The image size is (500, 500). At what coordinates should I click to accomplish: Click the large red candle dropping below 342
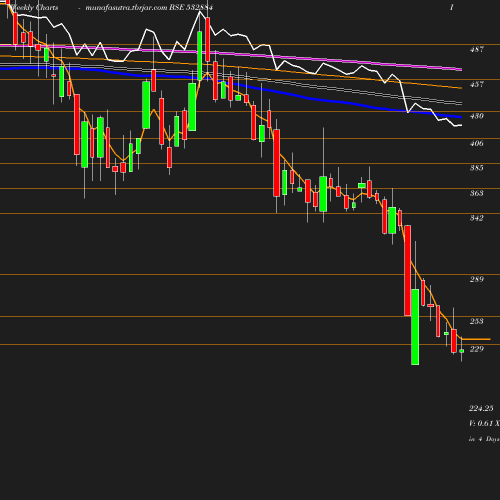[x=407, y=270]
